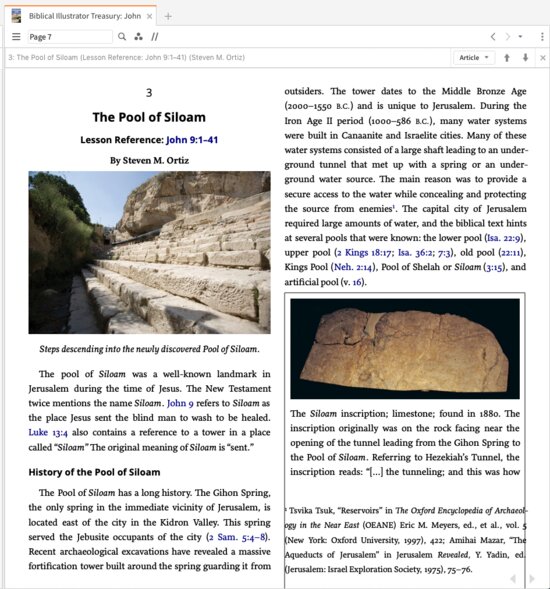Click 'History of the Pool of Siloam' heading

(x=94, y=472)
